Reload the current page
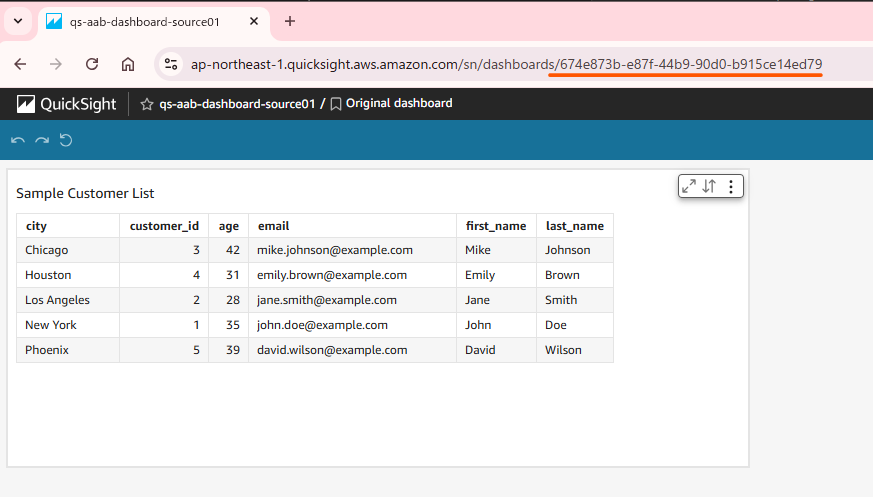The image size is (873, 497). point(92,64)
